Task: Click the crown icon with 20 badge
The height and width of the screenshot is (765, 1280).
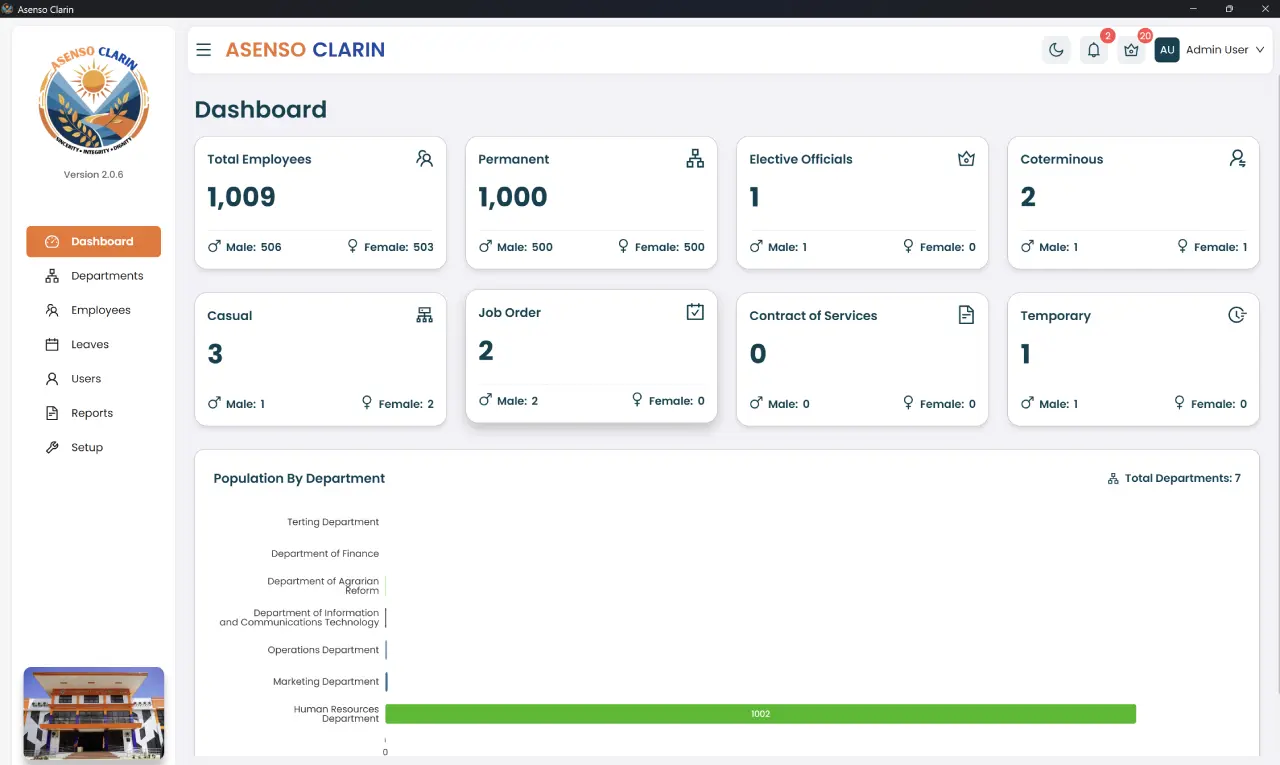Action: coord(1131,50)
